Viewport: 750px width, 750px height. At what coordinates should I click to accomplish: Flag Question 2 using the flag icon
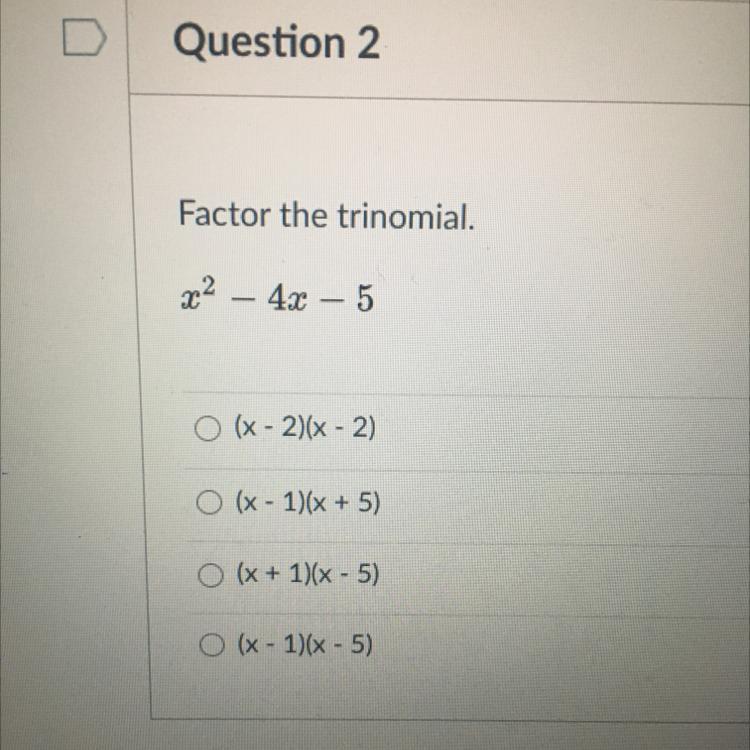coord(85,37)
